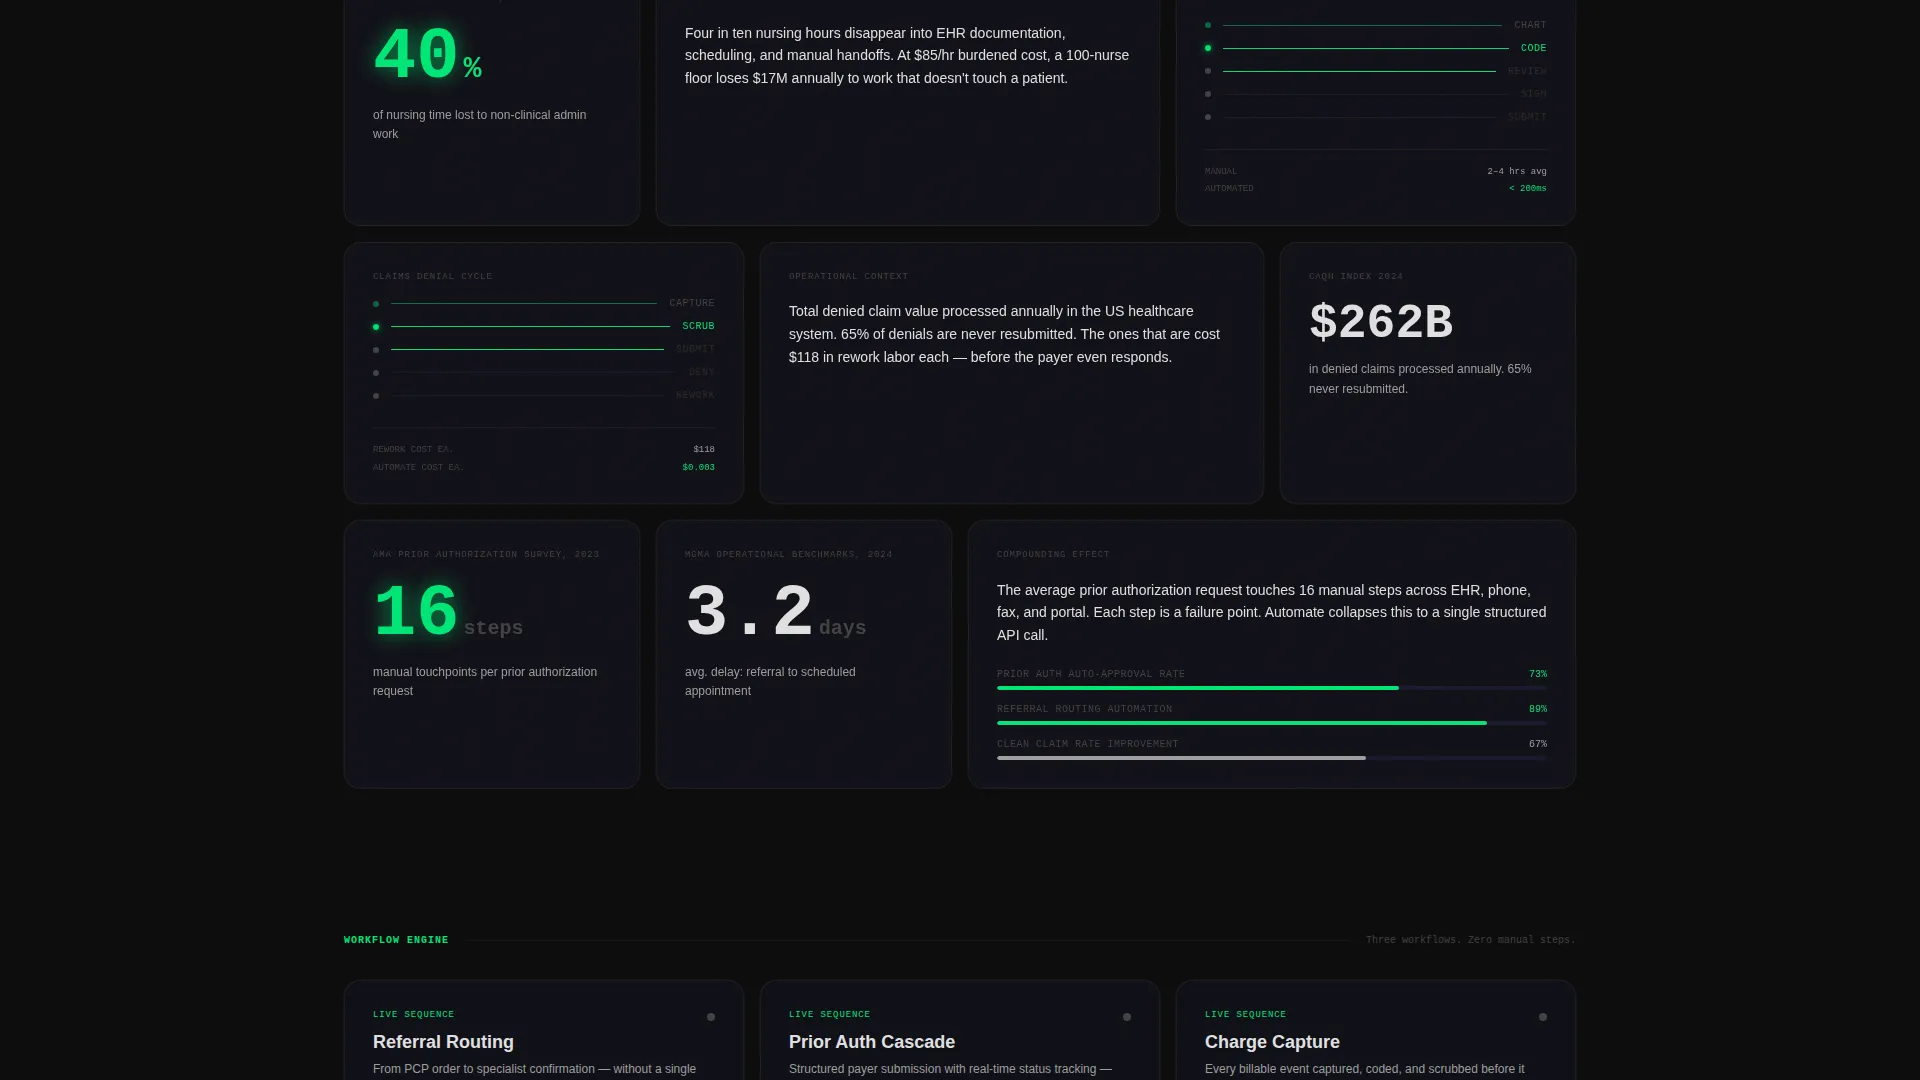Click the MGMA OPERATIONAL BENCHMARKS, 2024 label
The width and height of the screenshot is (1920, 1080).
point(788,554)
